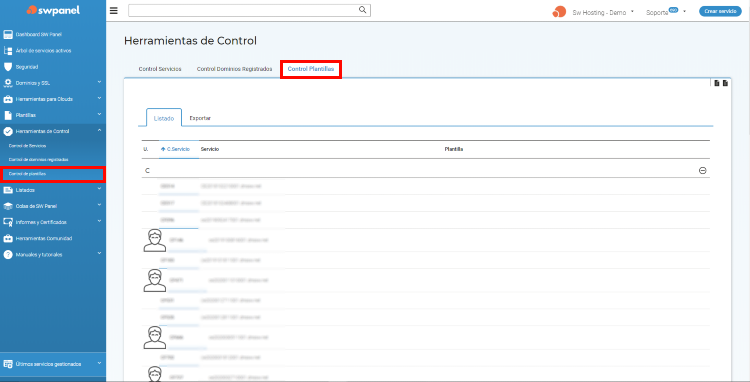Click the orange Sw Hosting avatar icon

tap(559, 12)
